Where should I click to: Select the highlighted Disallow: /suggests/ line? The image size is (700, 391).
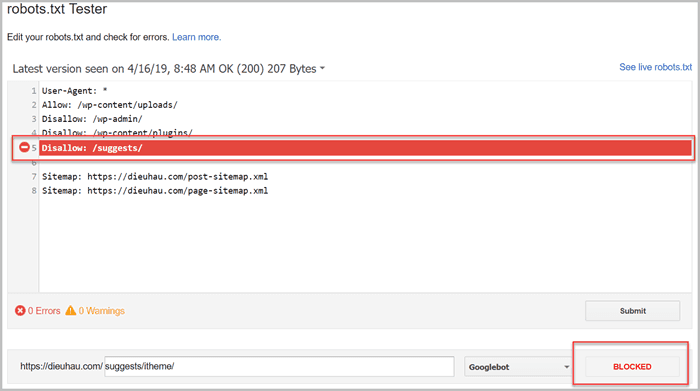pos(365,148)
